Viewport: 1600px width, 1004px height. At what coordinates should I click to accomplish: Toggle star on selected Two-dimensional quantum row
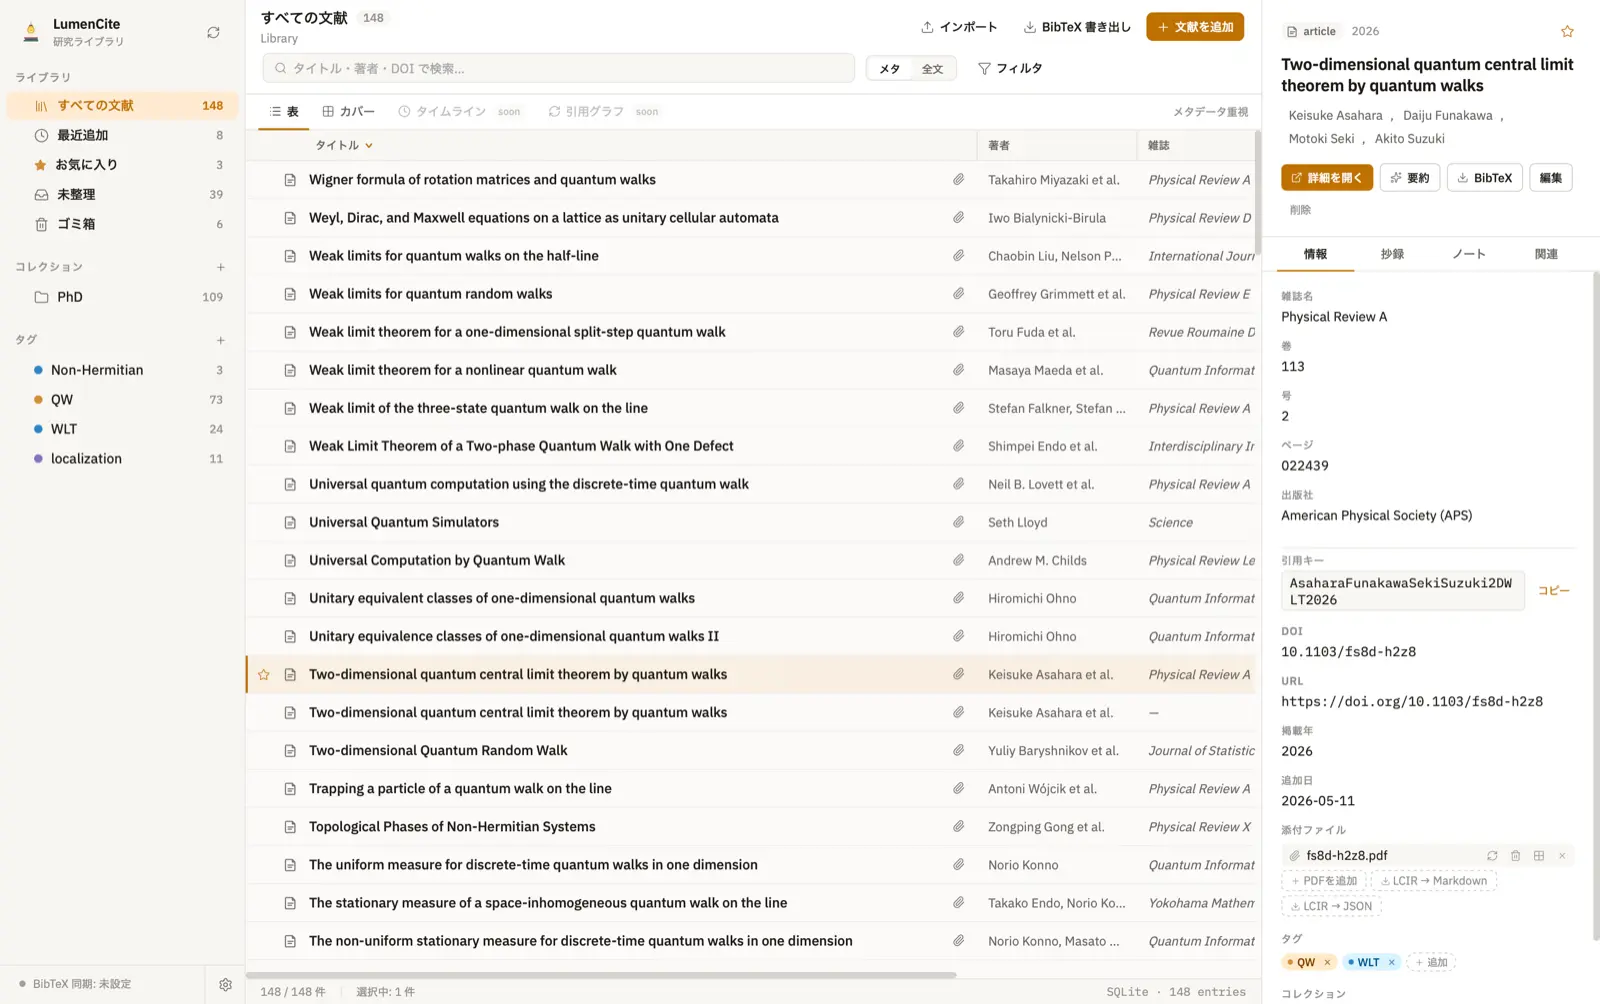point(264,675)
